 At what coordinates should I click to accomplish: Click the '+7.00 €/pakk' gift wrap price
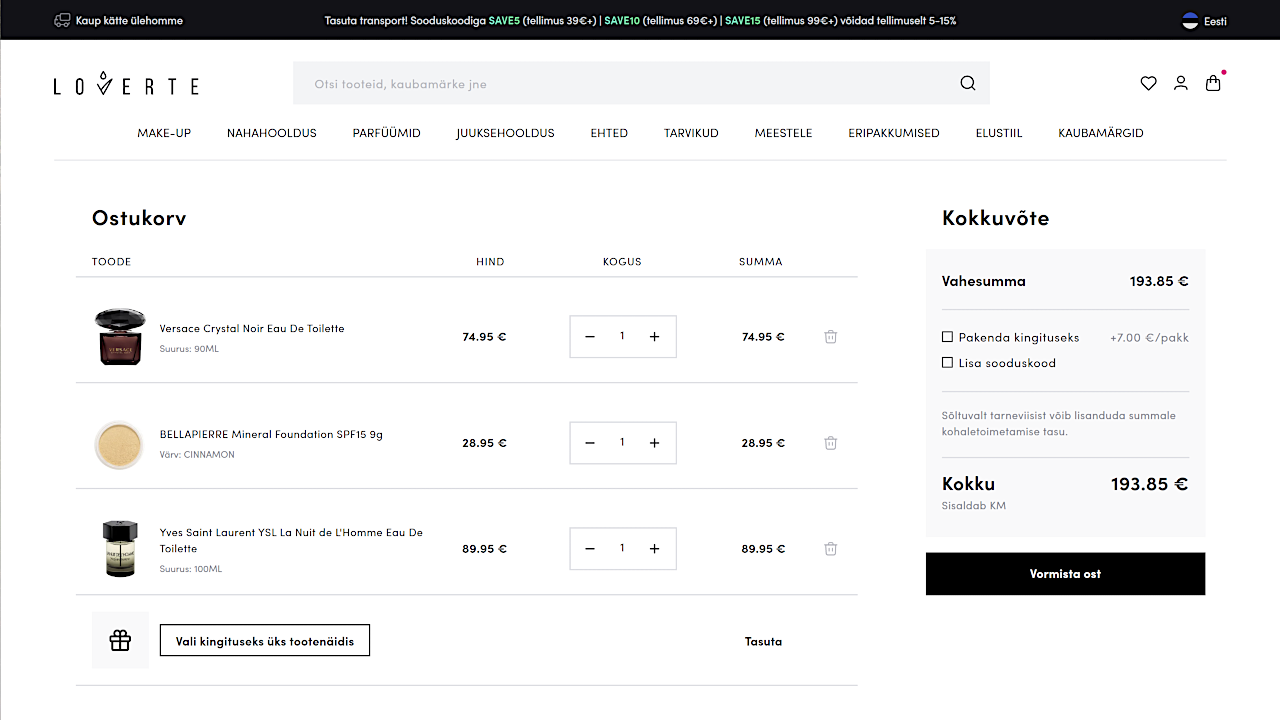coord(1149,338)
